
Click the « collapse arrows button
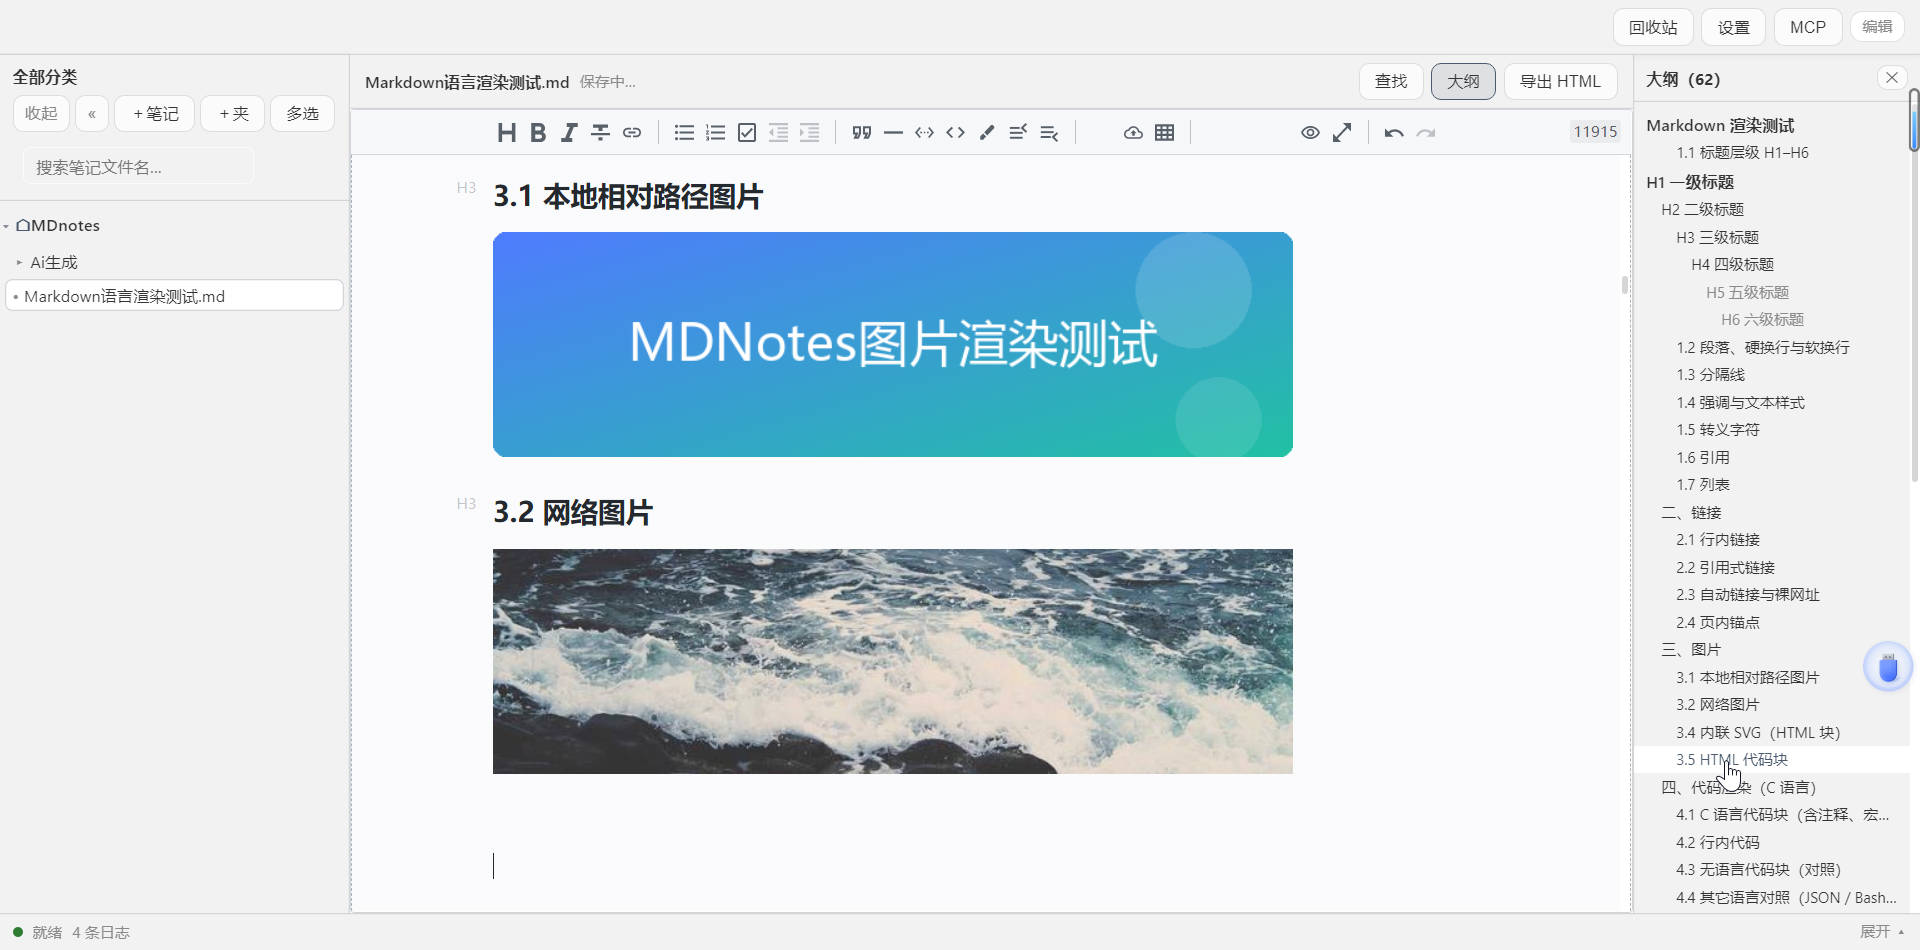92,113
